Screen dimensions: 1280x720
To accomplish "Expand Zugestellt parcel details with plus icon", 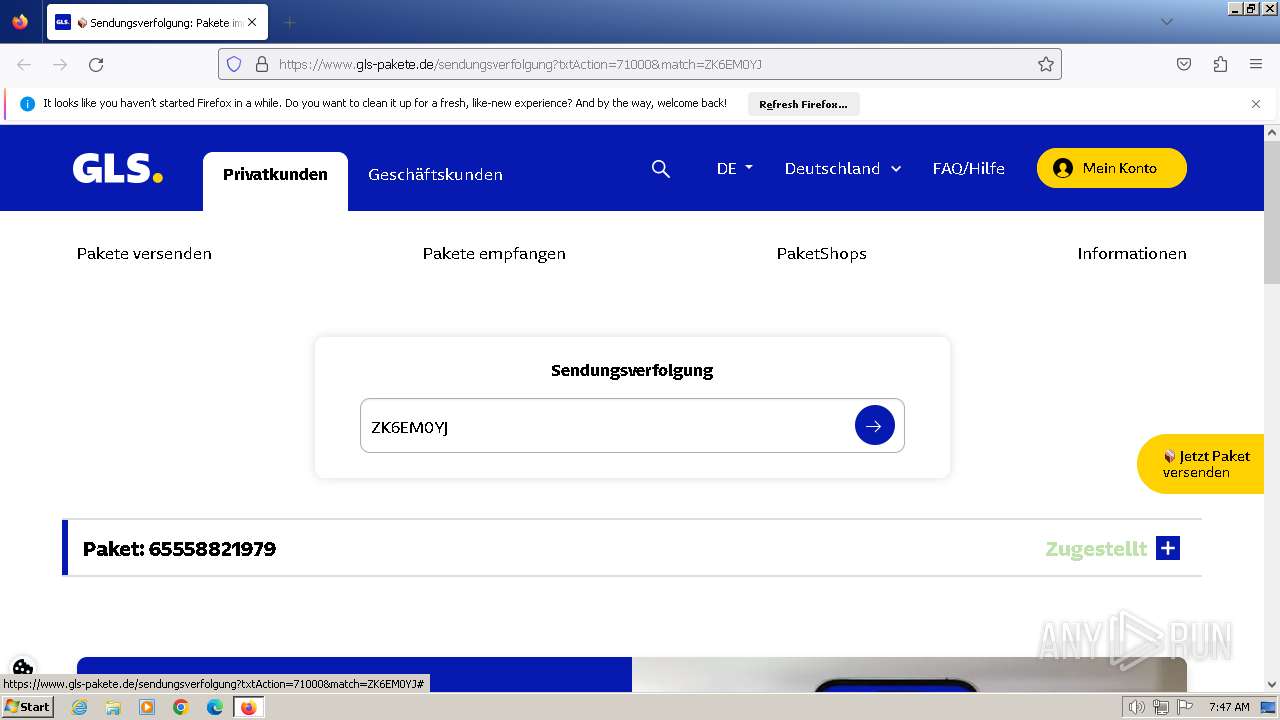I will point(1168,548).
